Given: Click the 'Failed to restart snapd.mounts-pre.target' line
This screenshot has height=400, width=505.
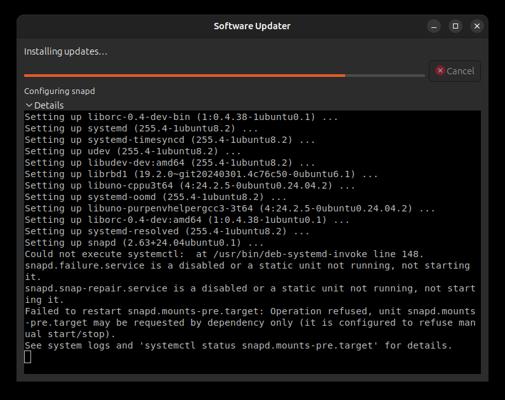Looking at the screenshot, I should tap(250, 323).
